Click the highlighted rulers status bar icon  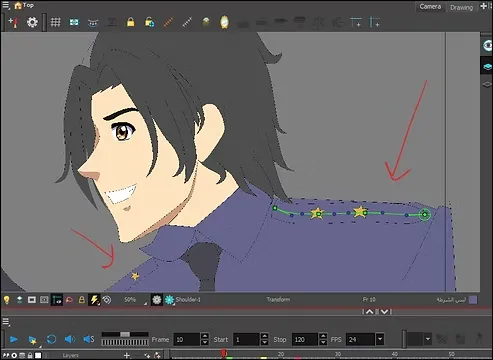(x=57, y=300)
